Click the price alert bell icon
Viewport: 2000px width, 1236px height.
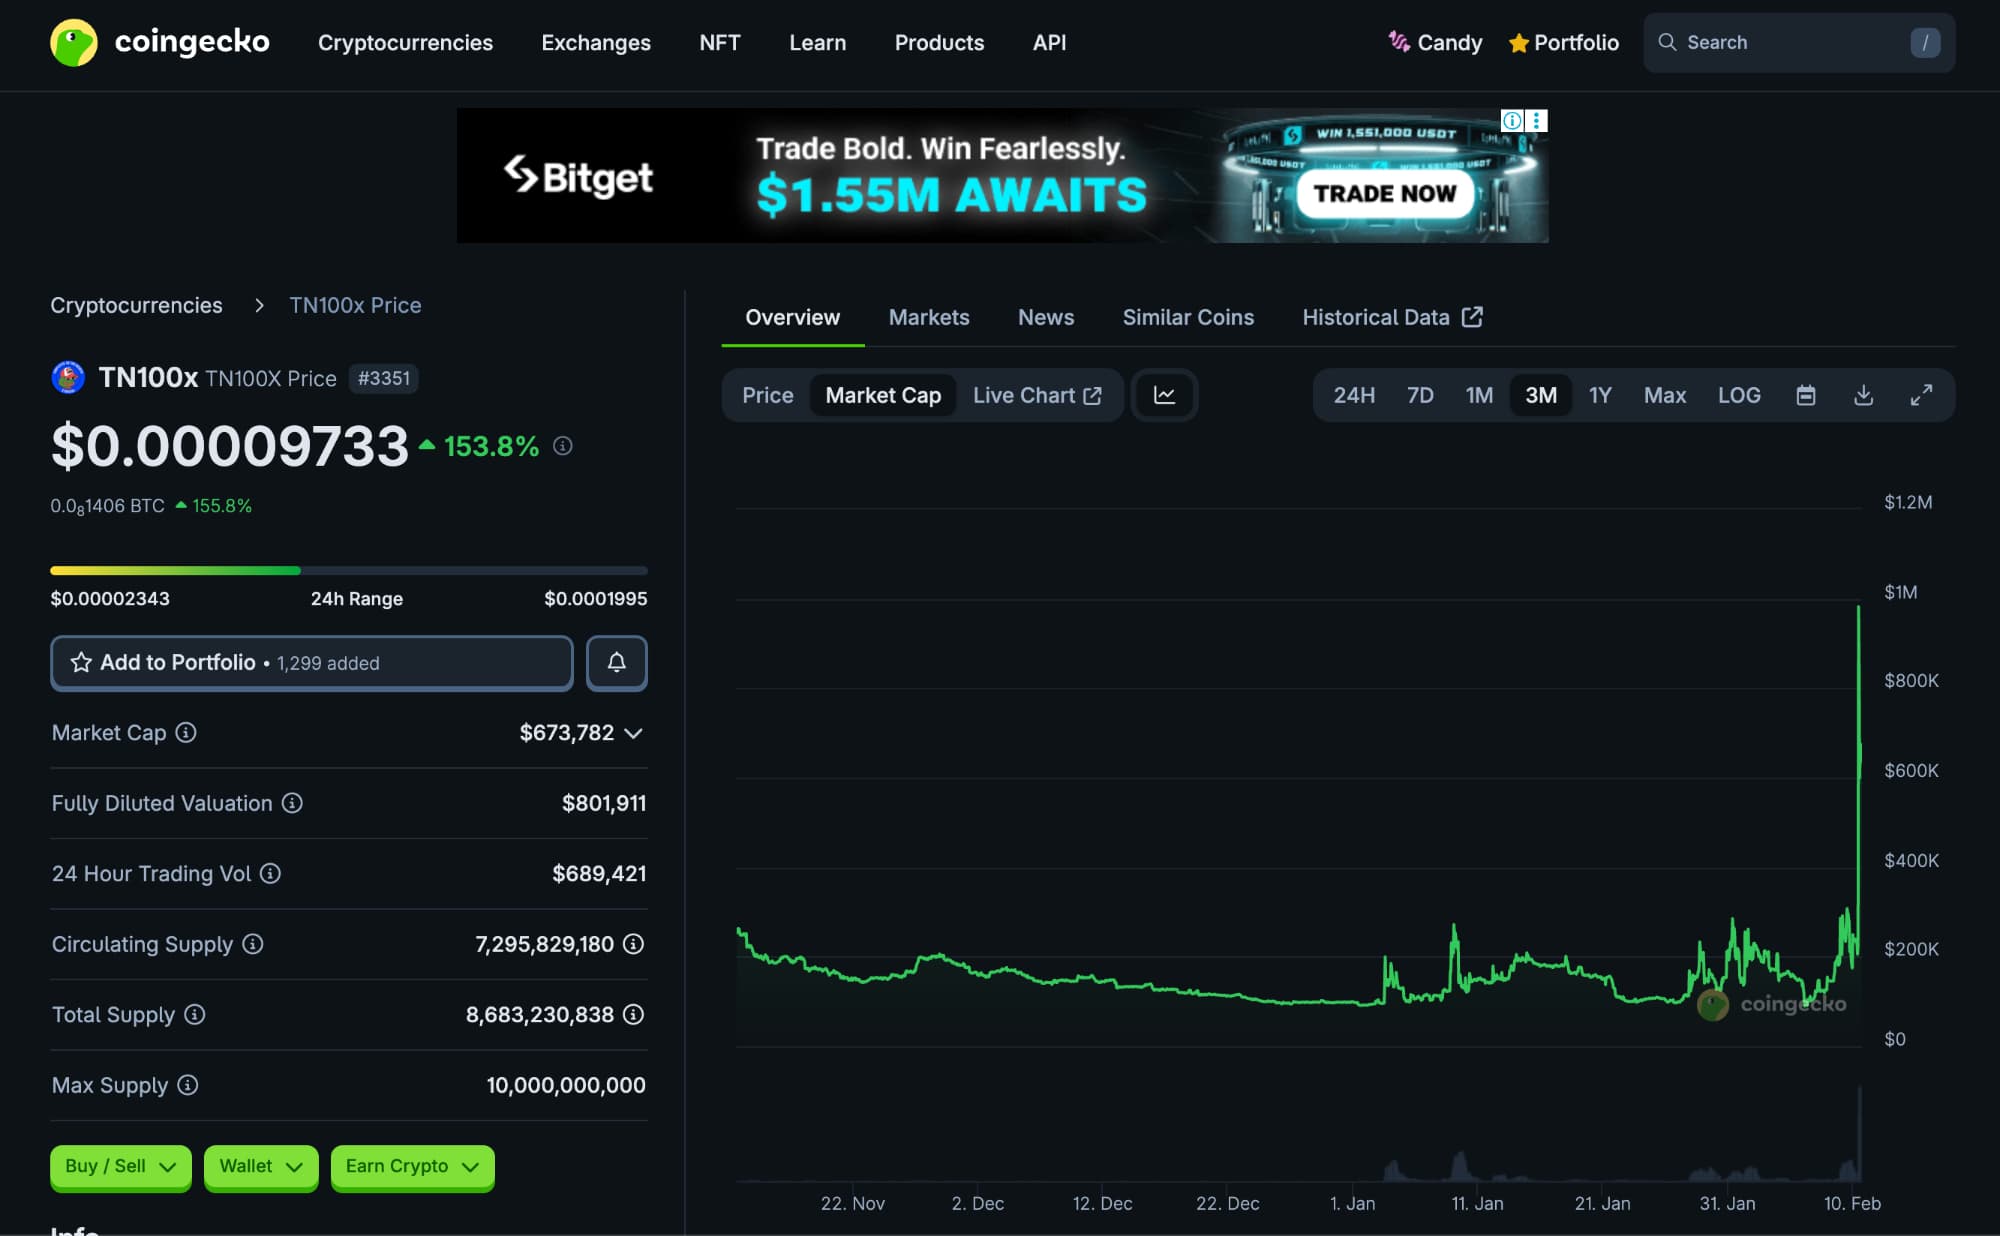pyautogui.click(x=616, y=662)
